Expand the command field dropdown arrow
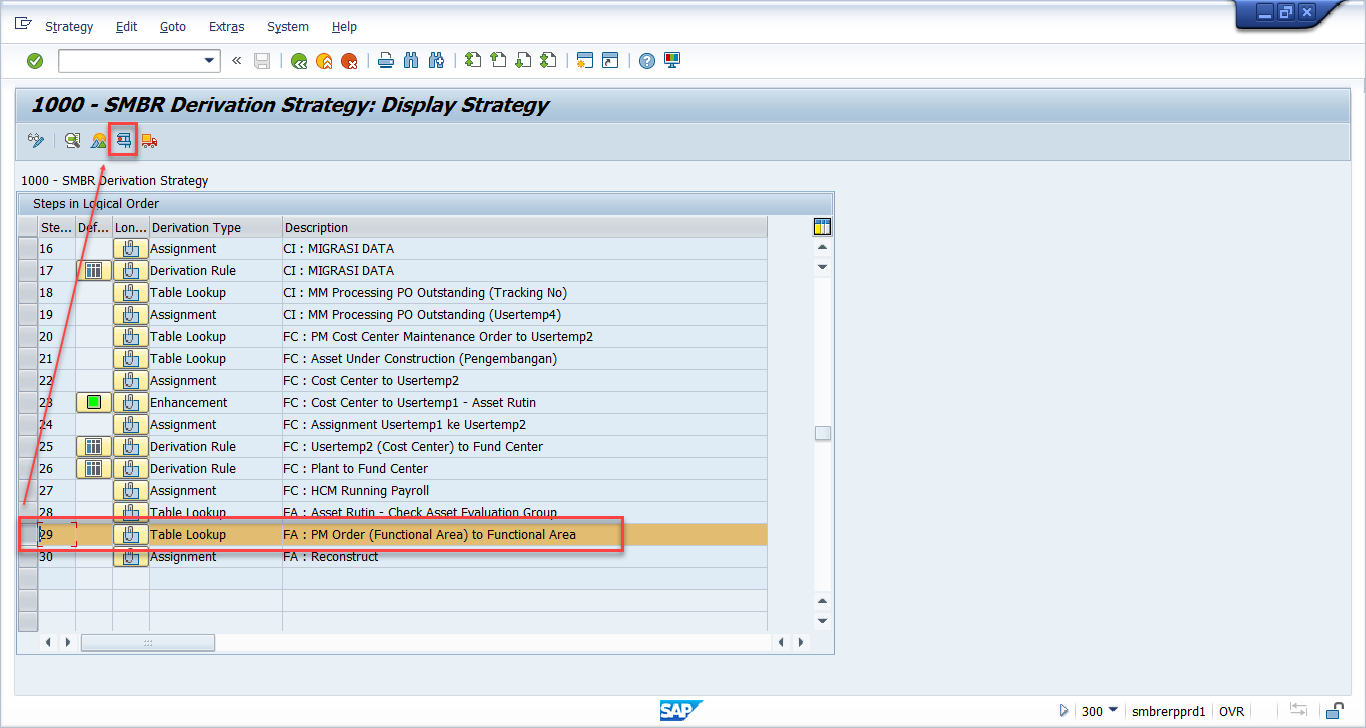This screenshot has height=728, width=1366. (x=210, y=61)
